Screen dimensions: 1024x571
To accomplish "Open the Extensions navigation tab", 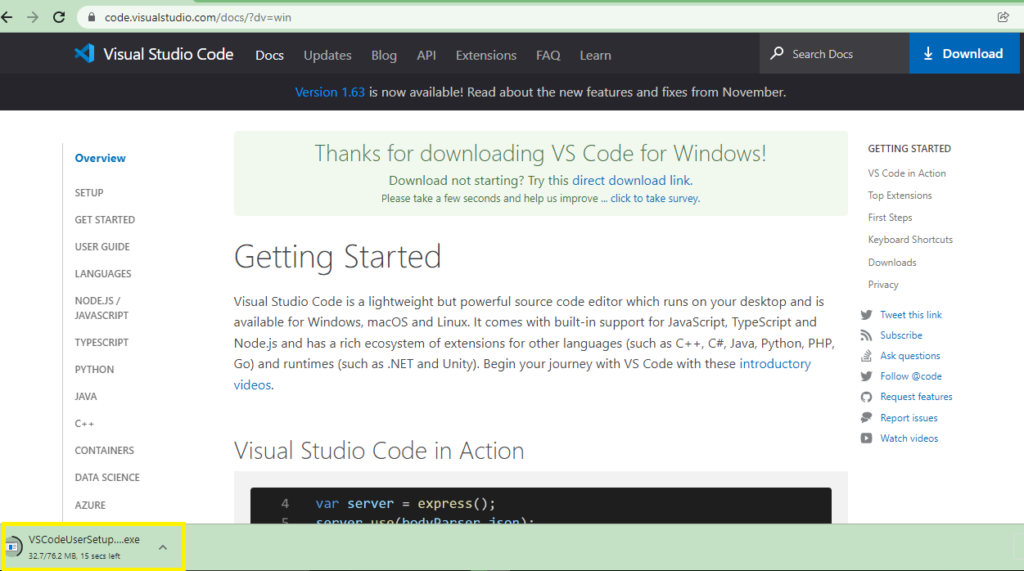I will pyautogui.click(x=486, y=56).
